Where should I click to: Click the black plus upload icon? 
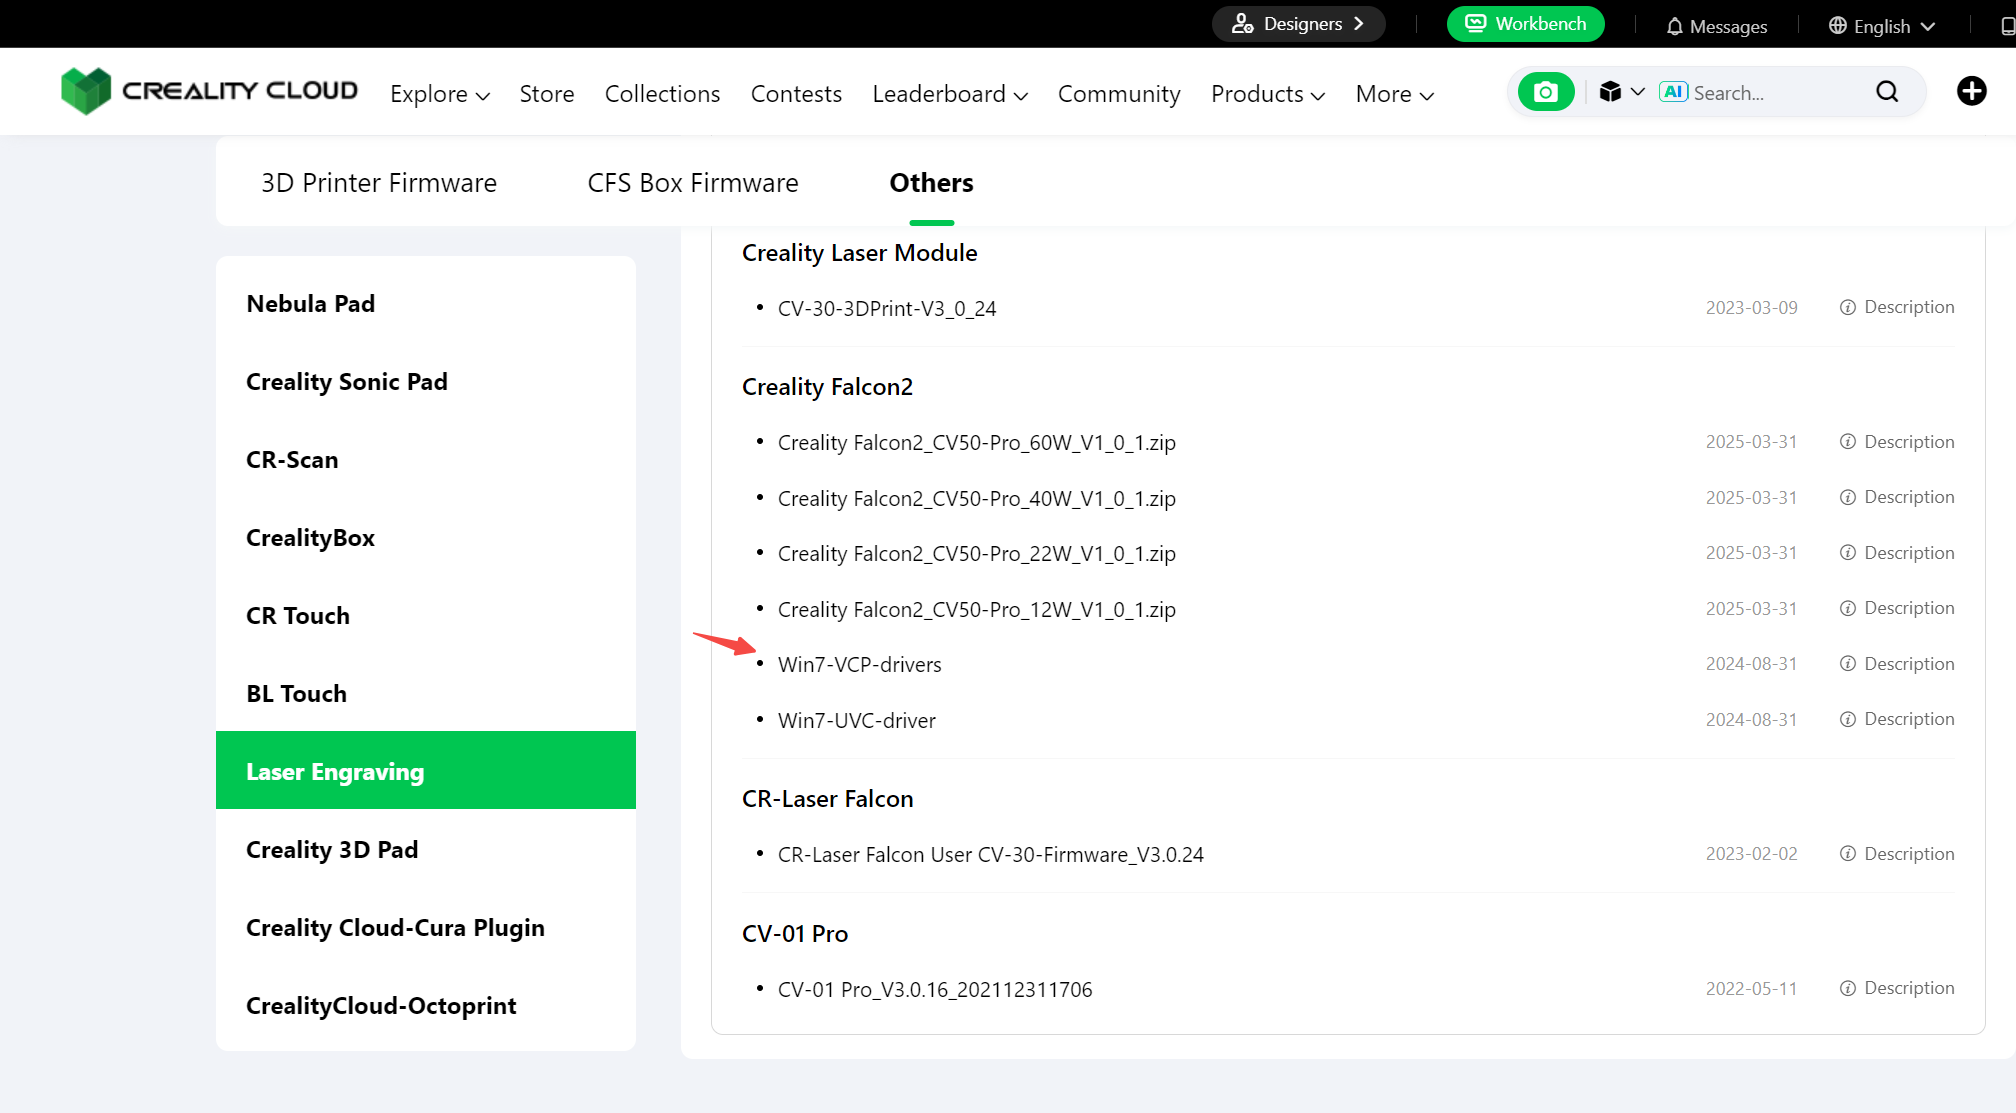tap(1971, 92)
